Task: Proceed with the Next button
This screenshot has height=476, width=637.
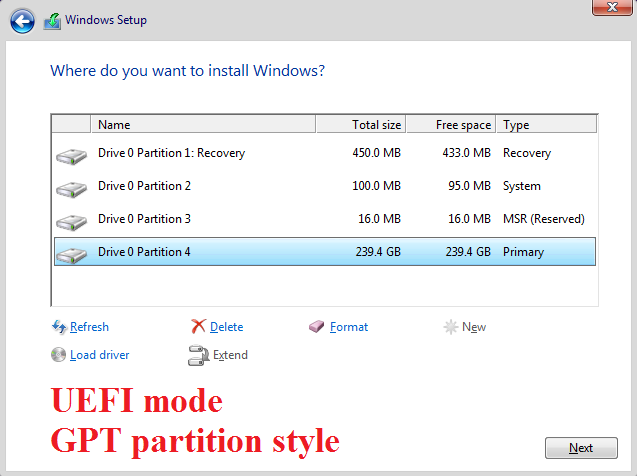Action: 581,448
